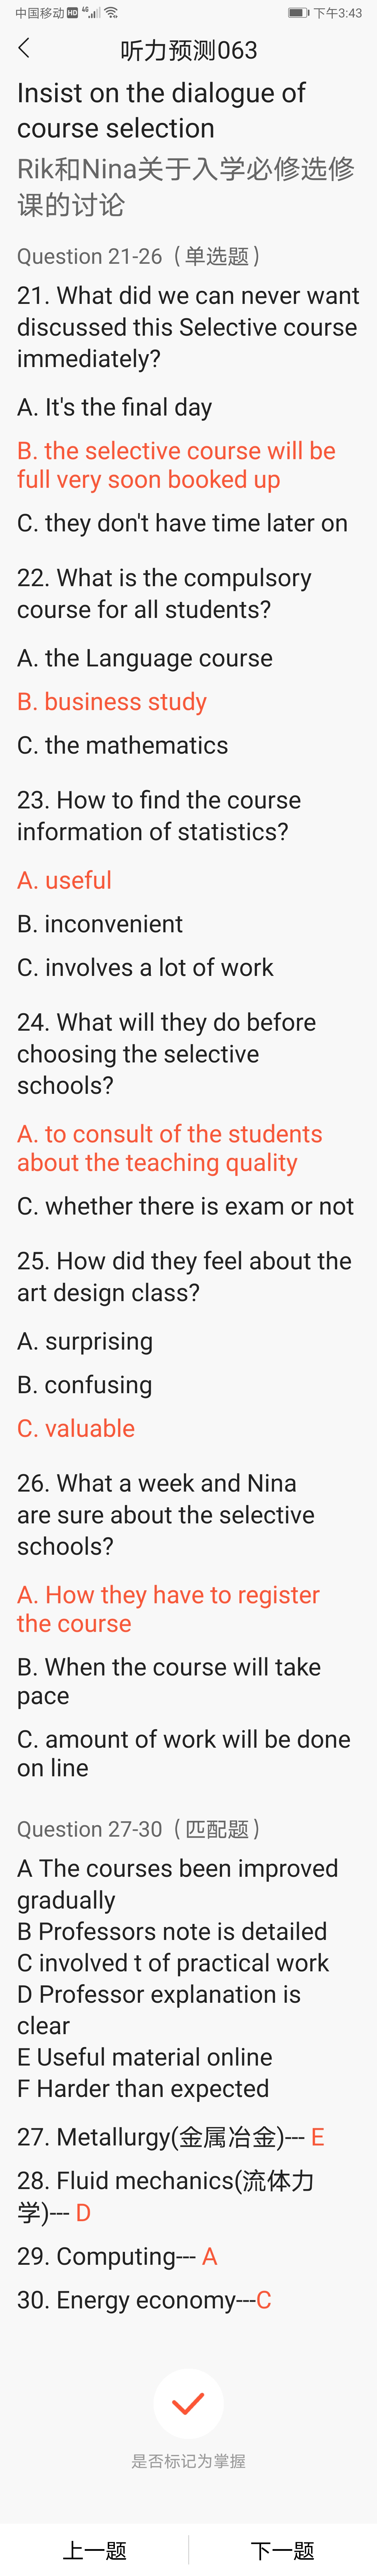Screen dimensions: 377x2576
Task: Choose C. whether there is exam or not
Action: [x=185, y=1206]
